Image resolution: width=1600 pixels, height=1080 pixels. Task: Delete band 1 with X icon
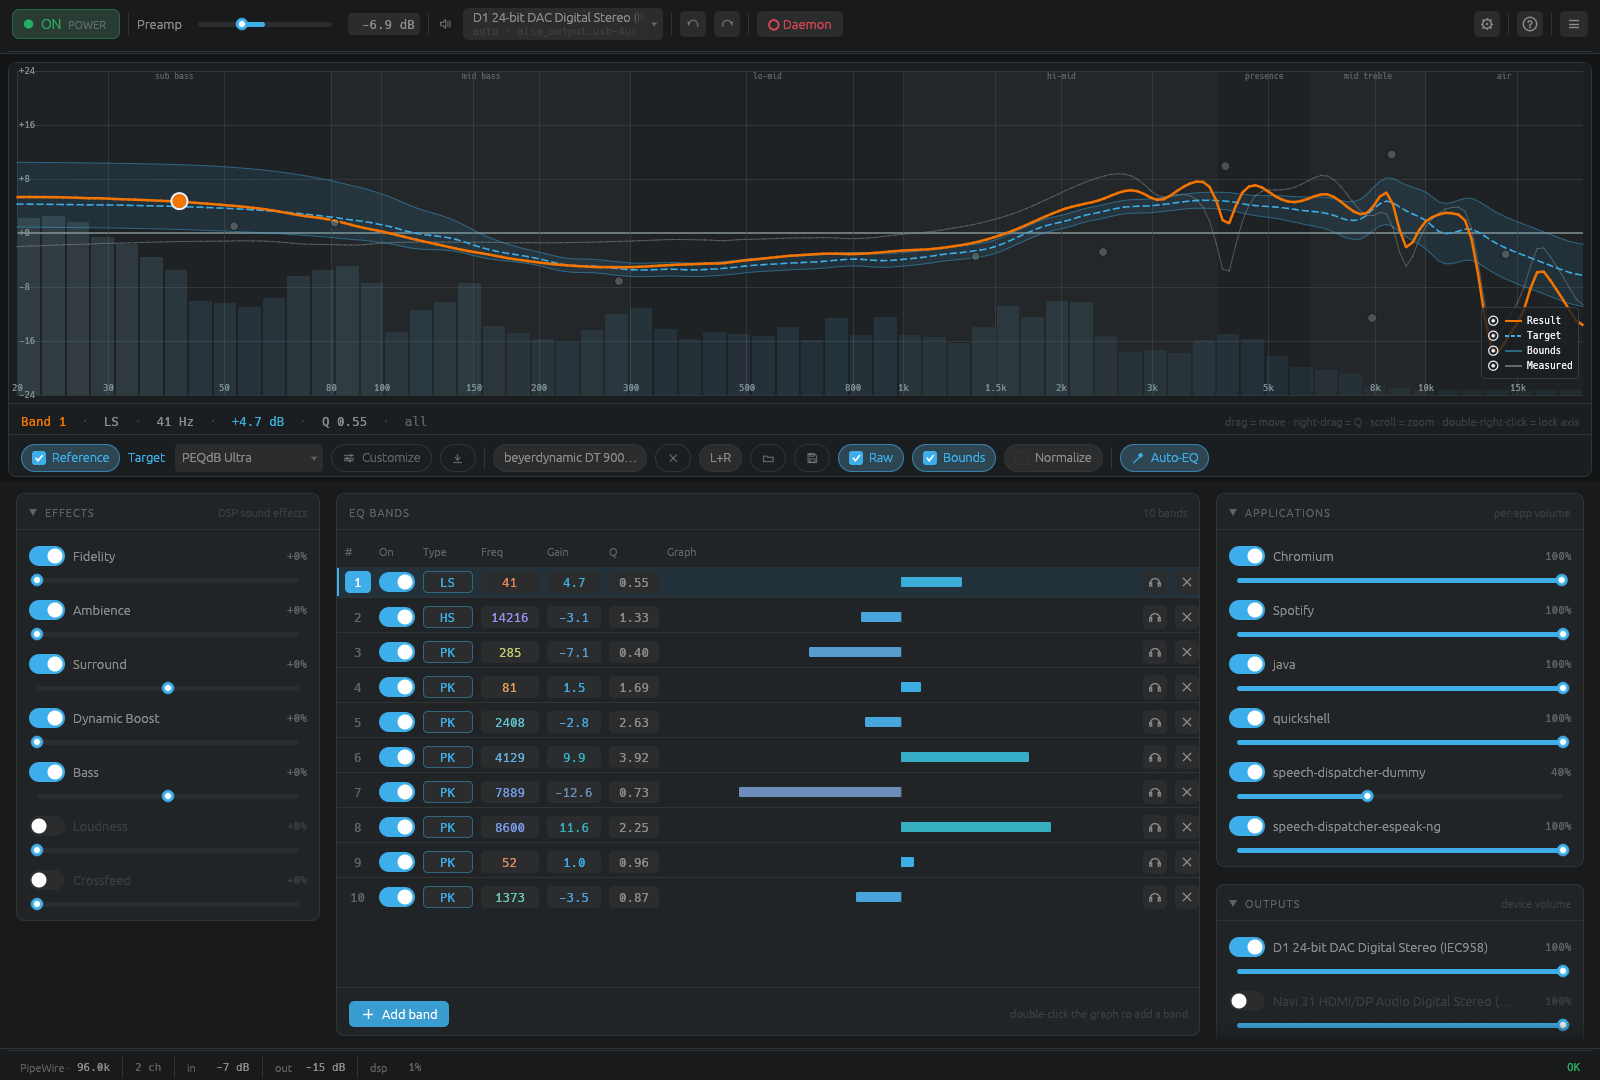click(x=1187, y=582)
